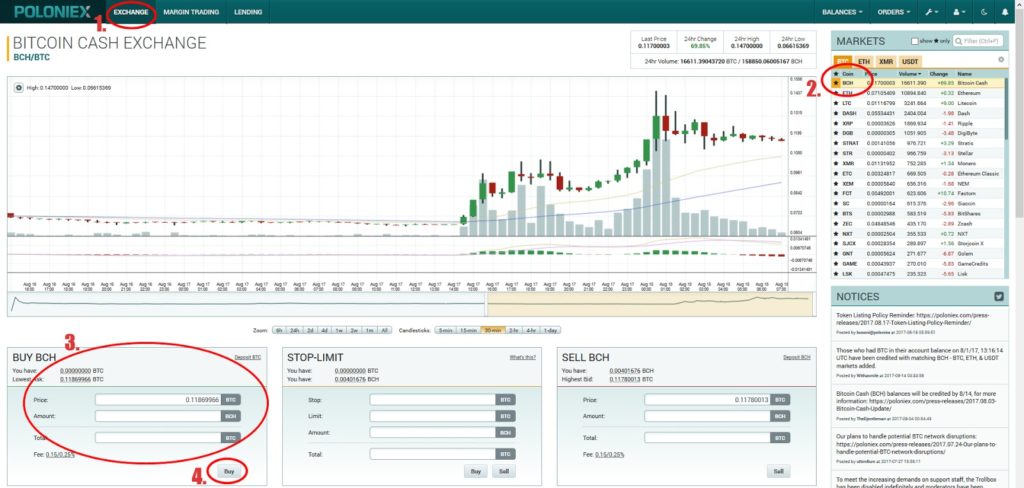Star the Litecoin market row
This screenshot has width=1024, height=488.
[x=836, y=102]
